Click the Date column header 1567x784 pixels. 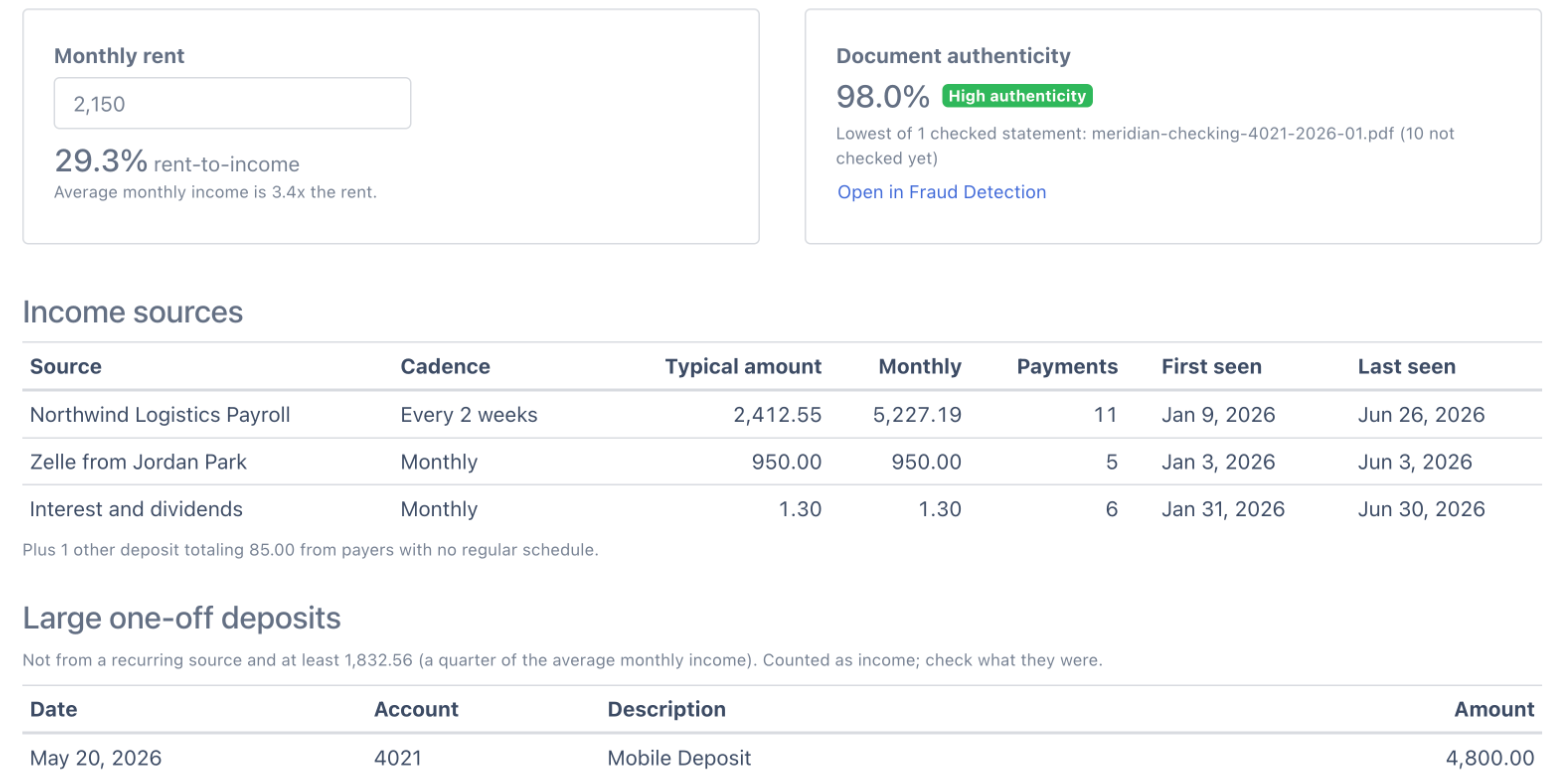[x=54, y=709]
